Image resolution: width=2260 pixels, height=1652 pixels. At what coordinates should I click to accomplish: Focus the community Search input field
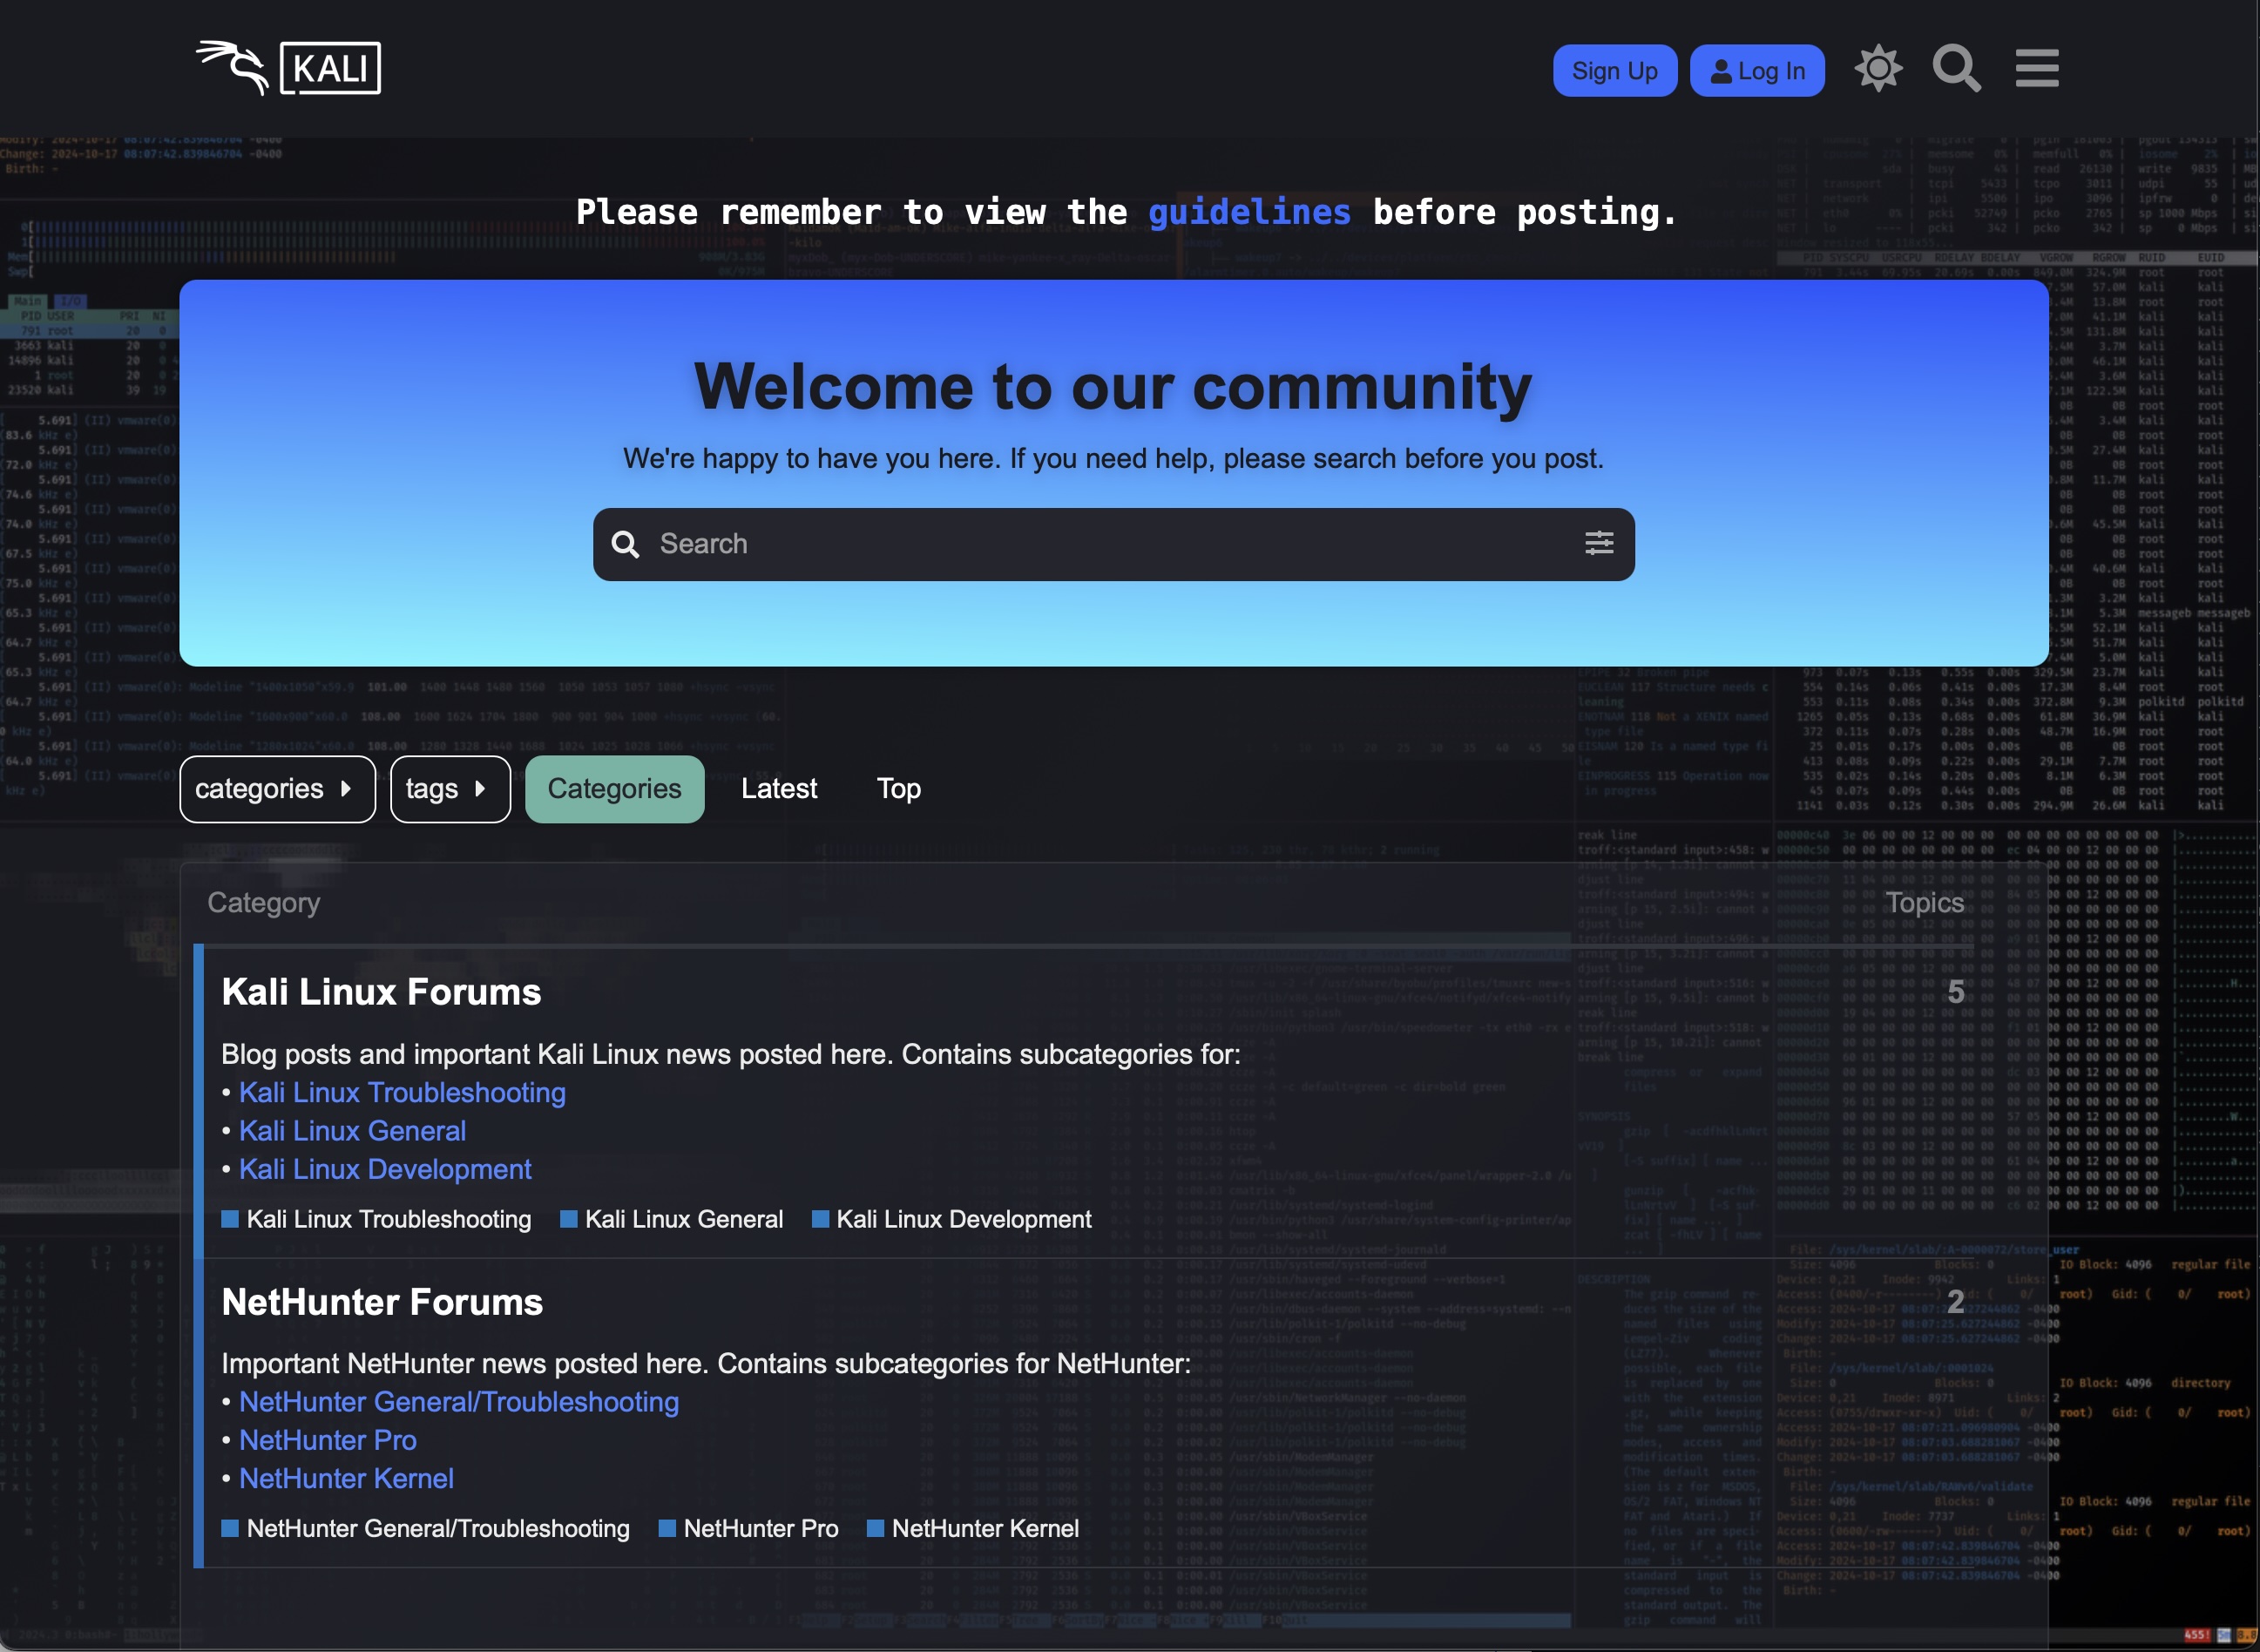coord(1100,544)
